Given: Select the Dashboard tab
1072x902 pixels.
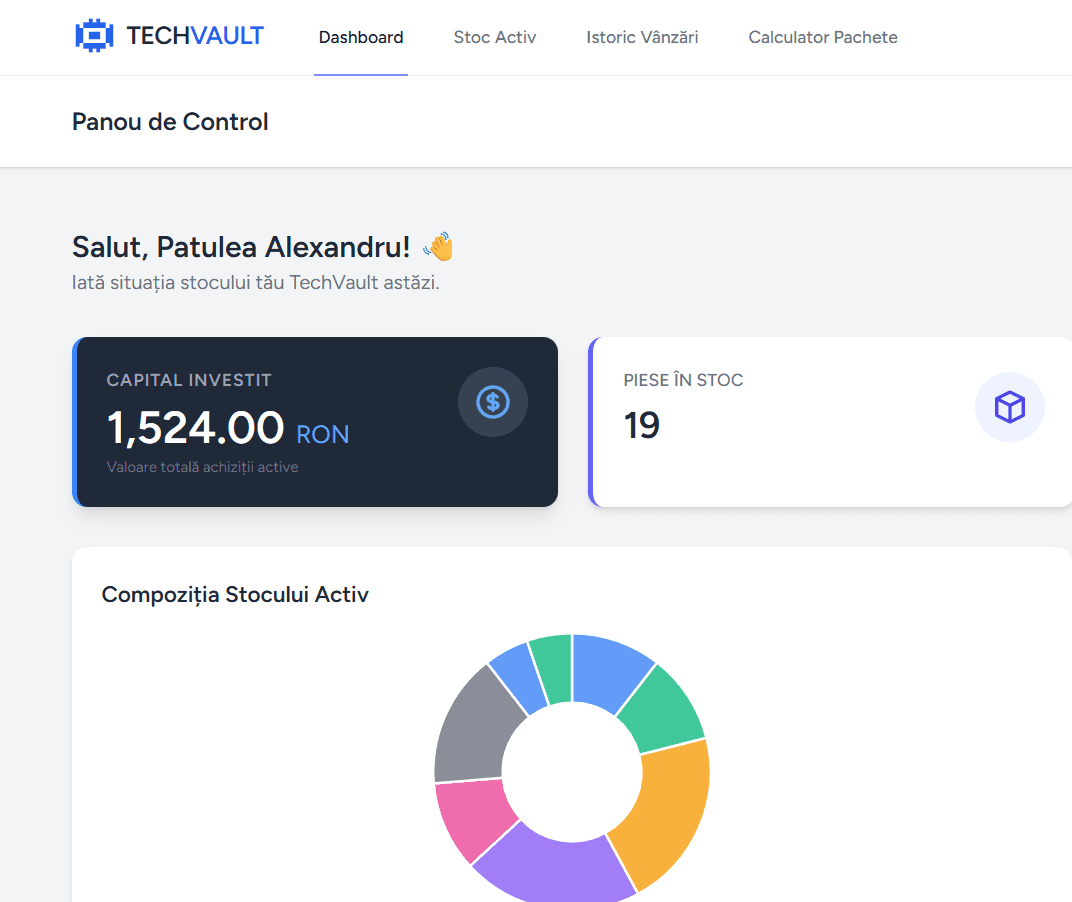Looking at the screenshot, I should tap(361, 37).
